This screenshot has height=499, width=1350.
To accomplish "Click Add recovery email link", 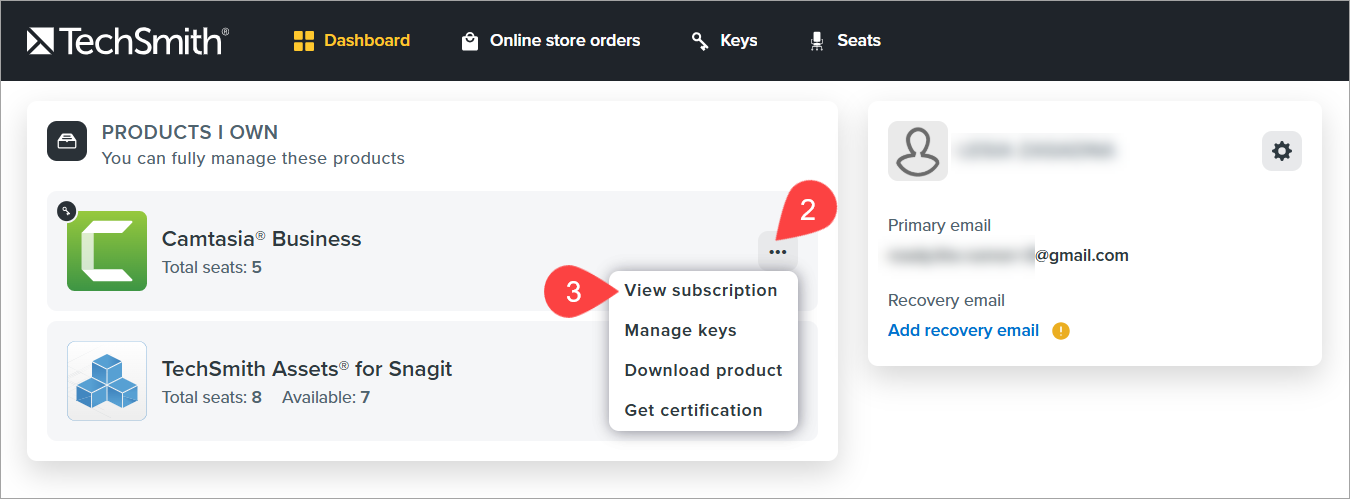I will pos(964,330).
